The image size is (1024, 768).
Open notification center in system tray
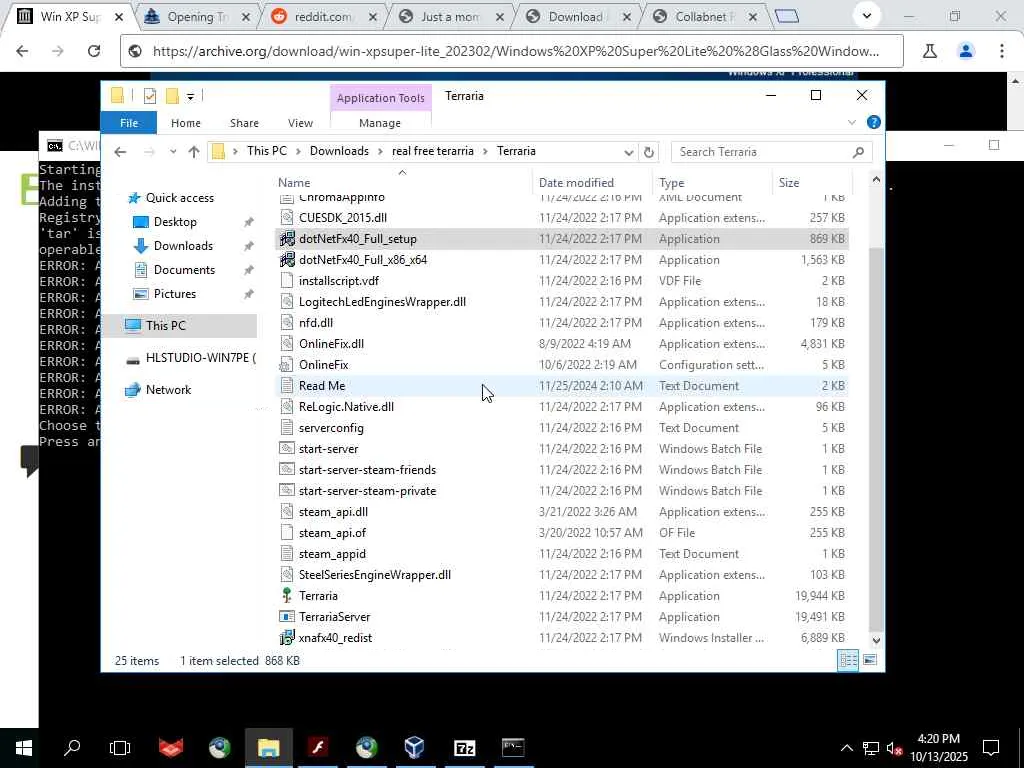[x=991, y=748]
